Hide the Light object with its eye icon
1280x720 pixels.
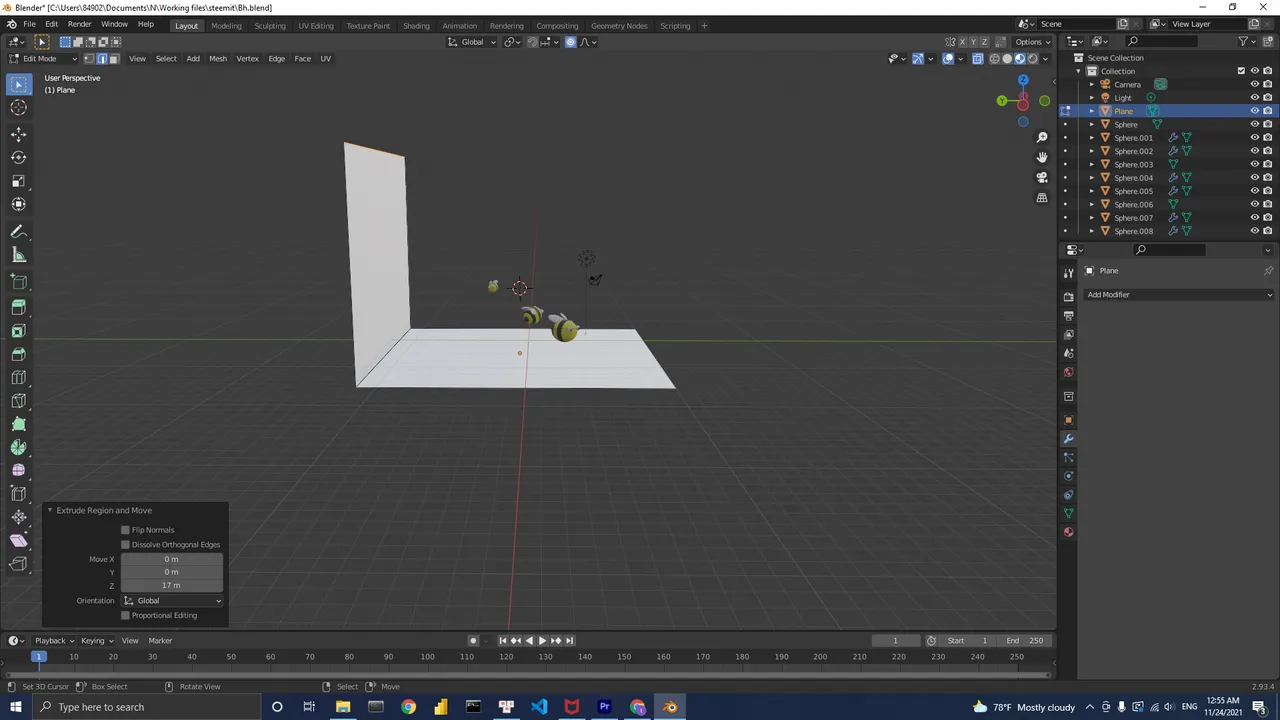click(x=1255, y=98)
